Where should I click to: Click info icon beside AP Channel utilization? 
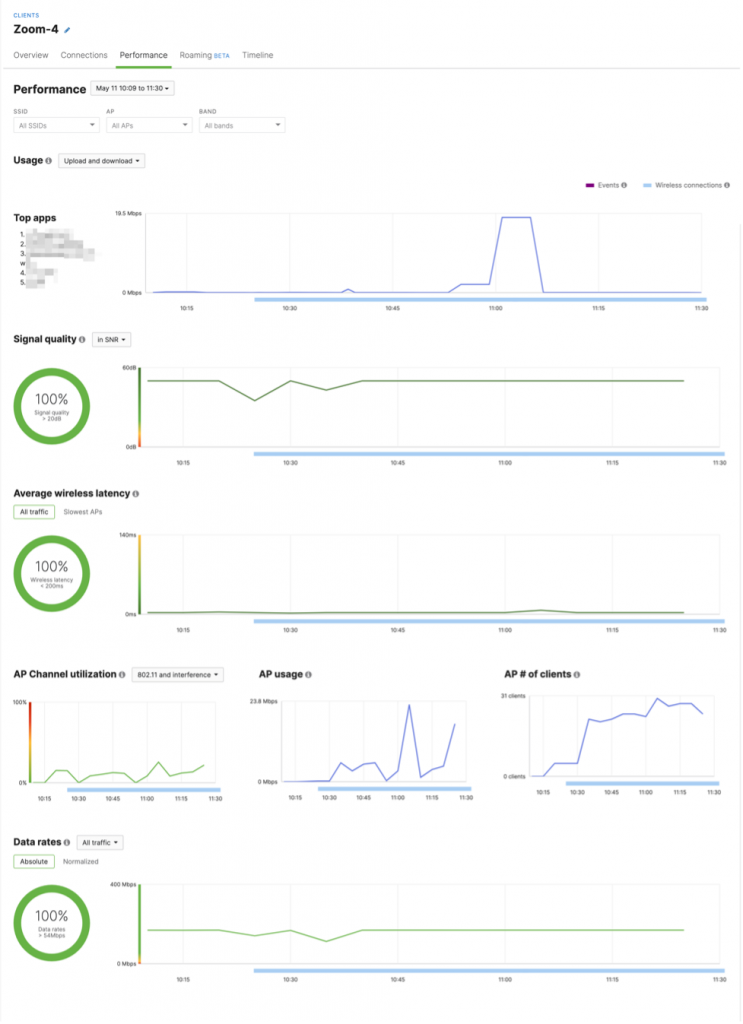click(x=123, y=675)
